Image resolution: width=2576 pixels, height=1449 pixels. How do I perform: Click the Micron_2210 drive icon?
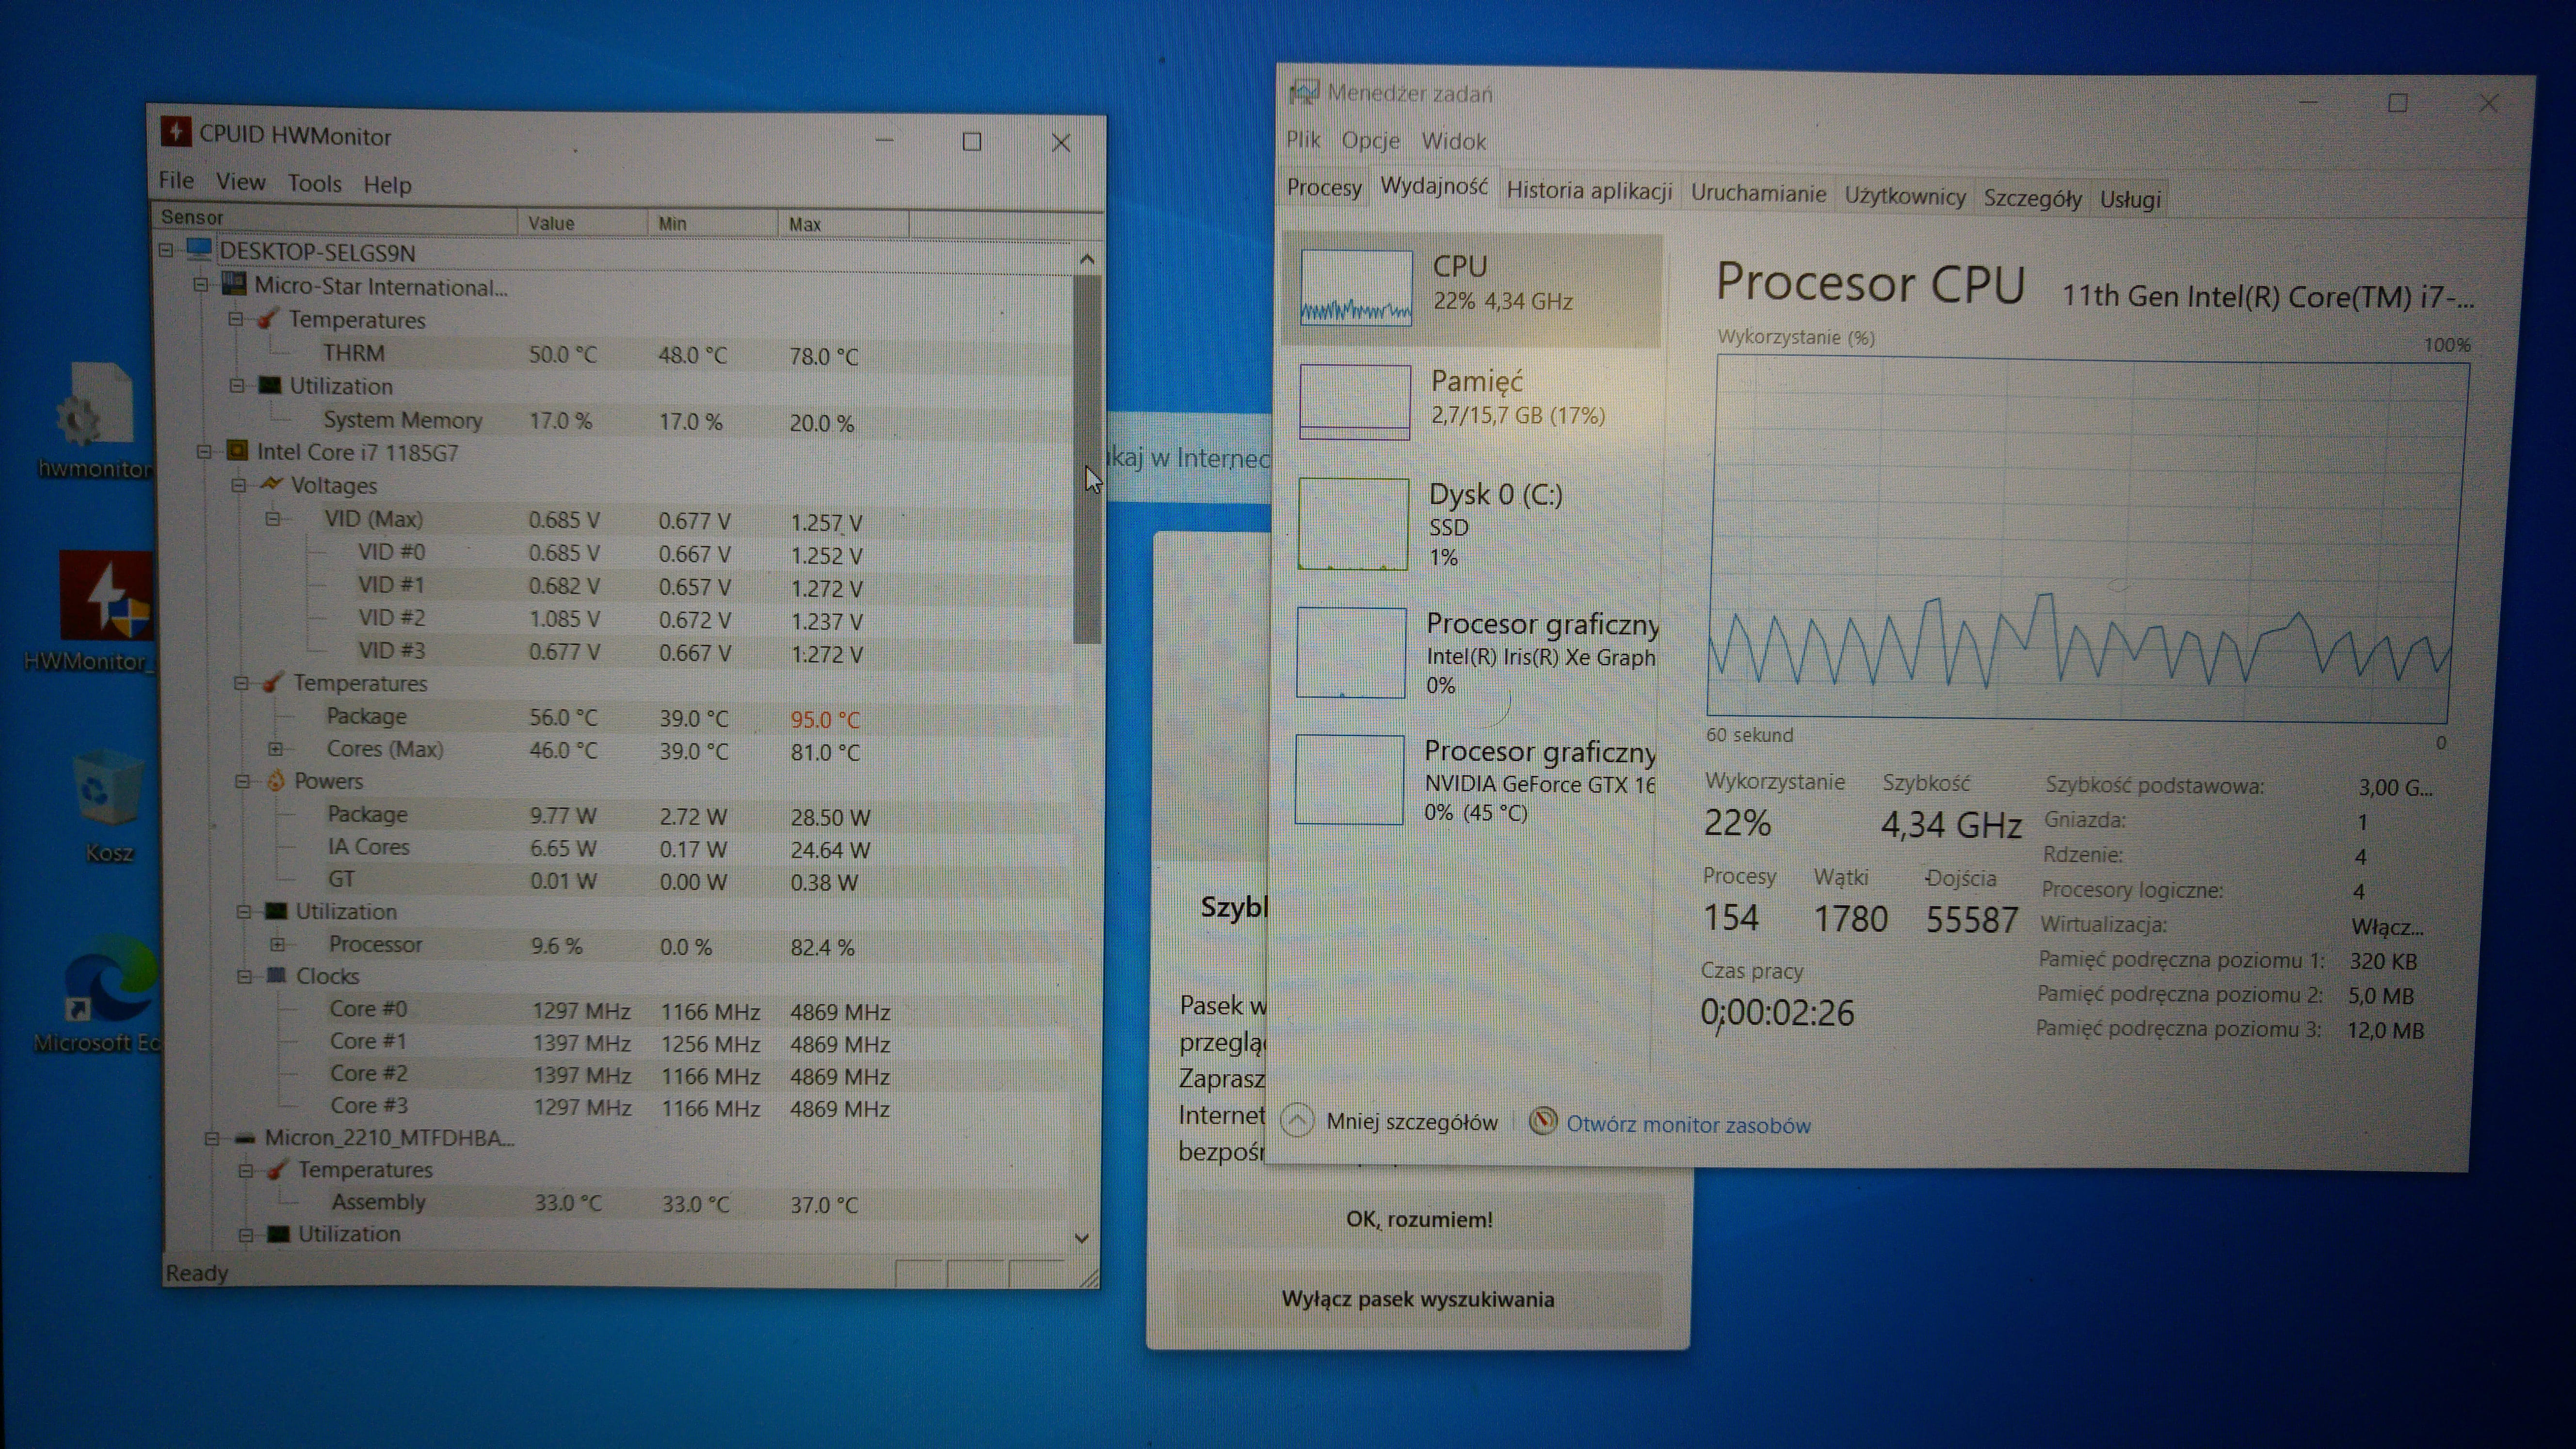pyautogui.click(x=245, y=1137)
